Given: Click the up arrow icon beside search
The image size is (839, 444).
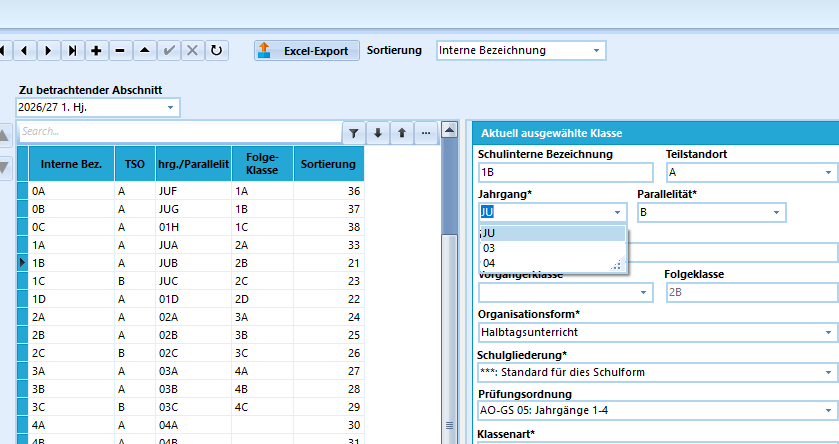Looking at the screenshot, I should coord(402,133).
